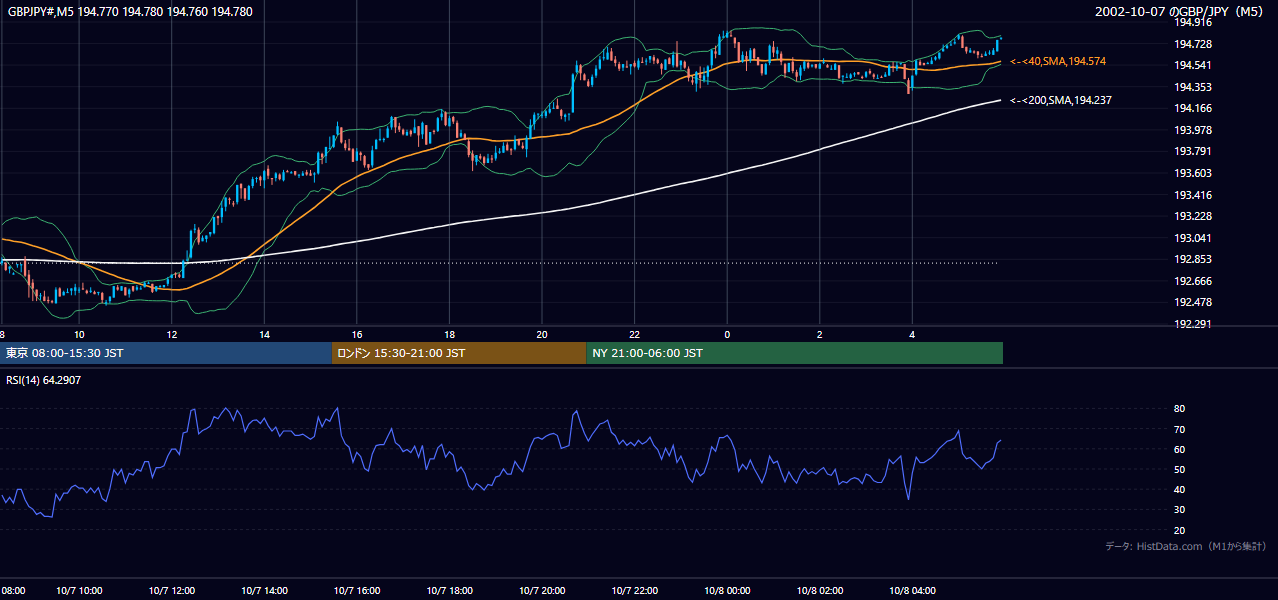The height and width of the screenshot is (600, 1278).
Task: Click RSI scale value 50
Action: tap(1180, 469)
